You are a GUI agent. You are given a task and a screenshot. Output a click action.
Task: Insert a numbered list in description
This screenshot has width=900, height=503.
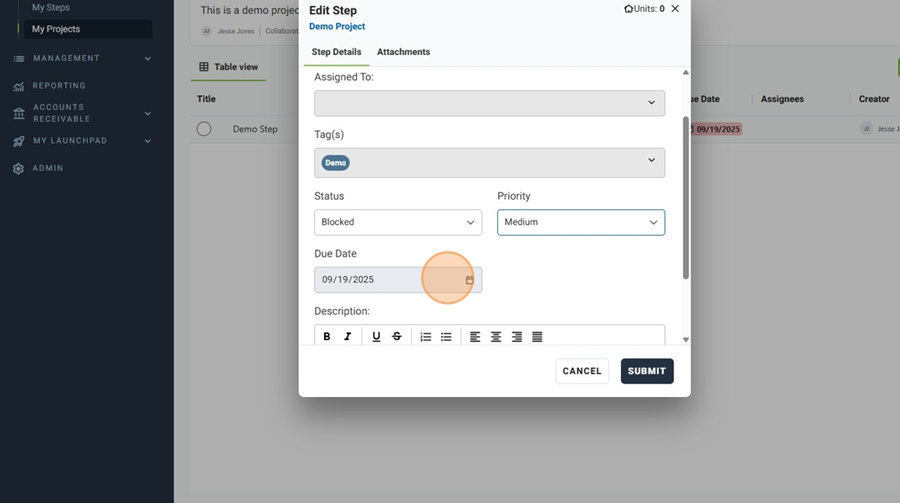425,336
